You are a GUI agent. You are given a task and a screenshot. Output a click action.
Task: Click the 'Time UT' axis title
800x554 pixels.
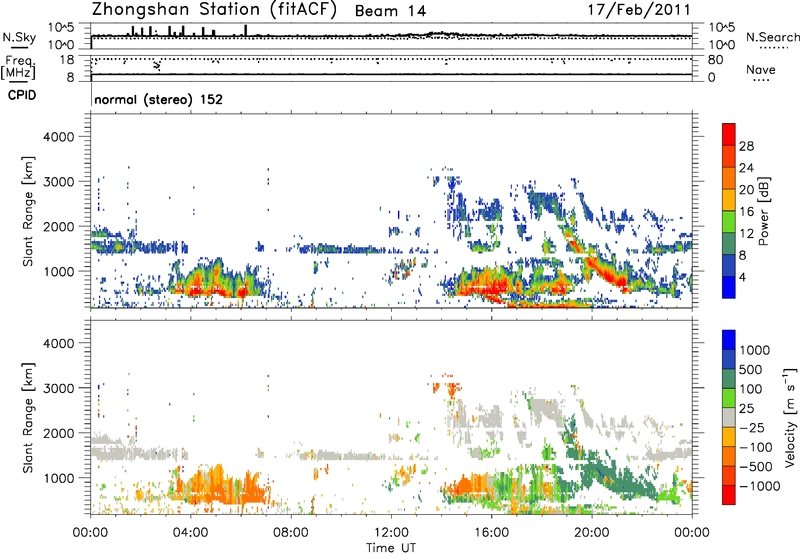(391, 548)
